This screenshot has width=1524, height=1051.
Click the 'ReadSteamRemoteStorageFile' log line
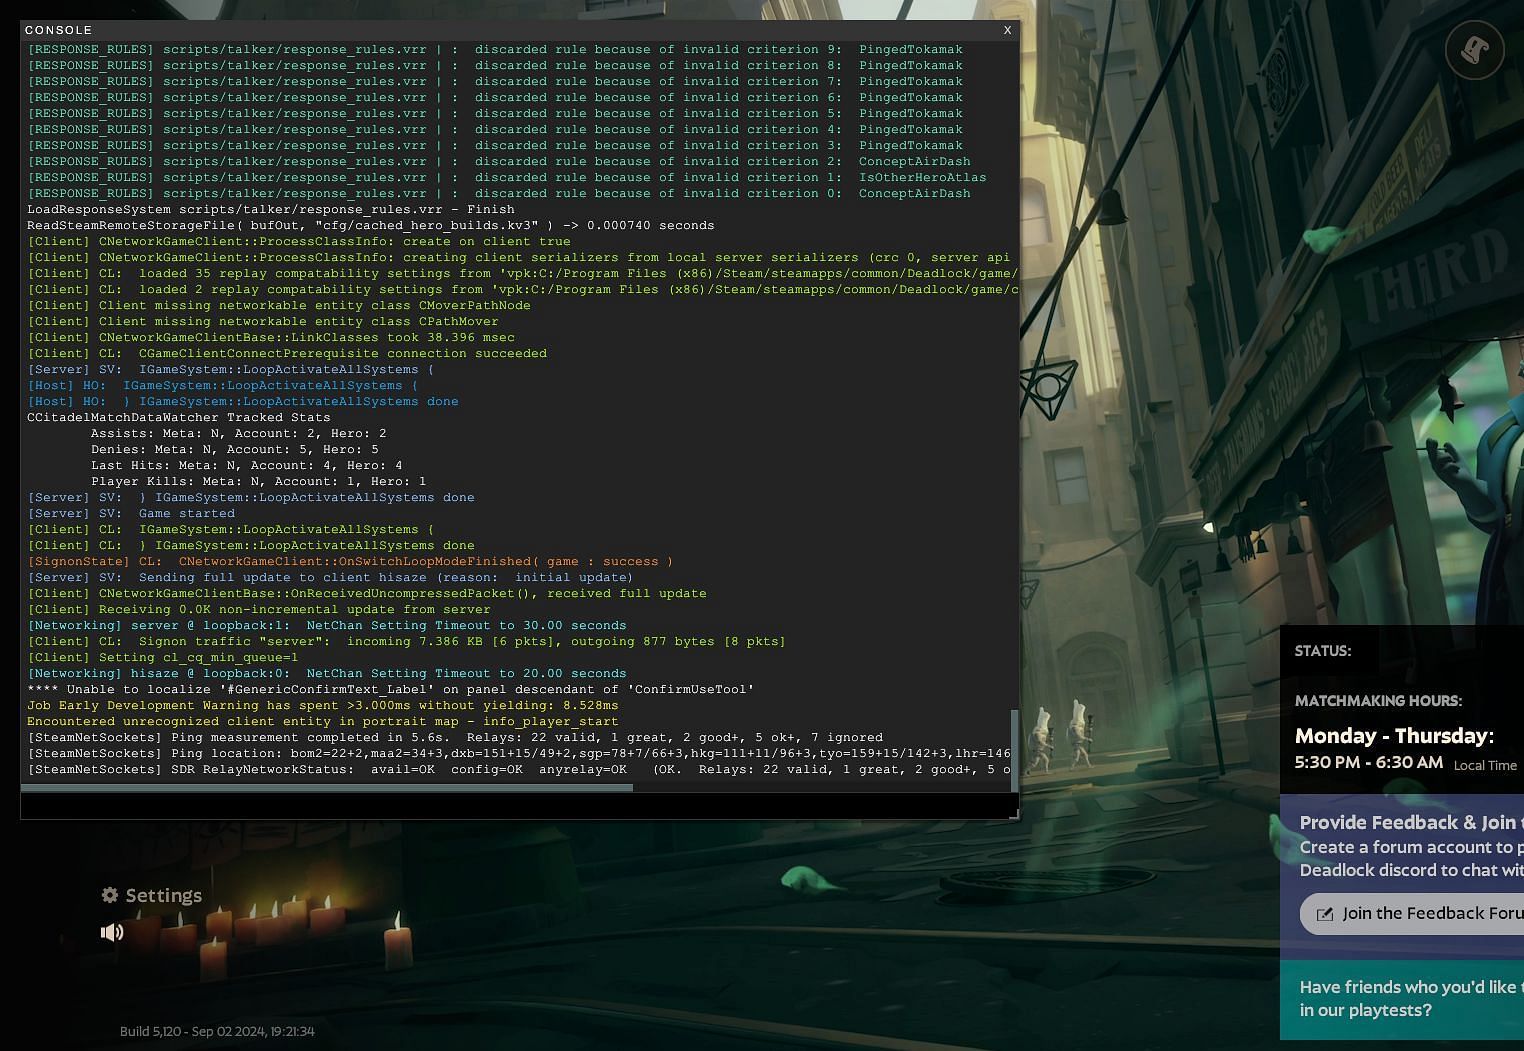[370, 225]
